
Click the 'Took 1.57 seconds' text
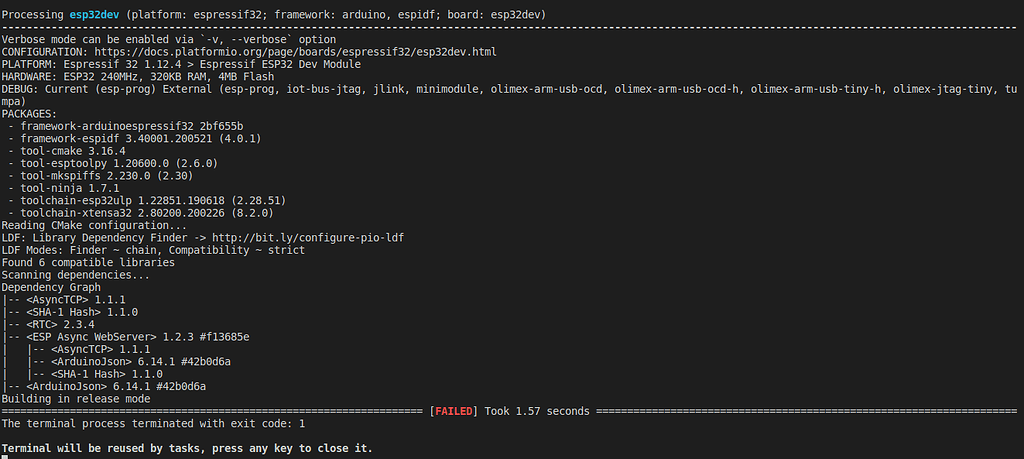pyautogui.click(x=536, y=411)
